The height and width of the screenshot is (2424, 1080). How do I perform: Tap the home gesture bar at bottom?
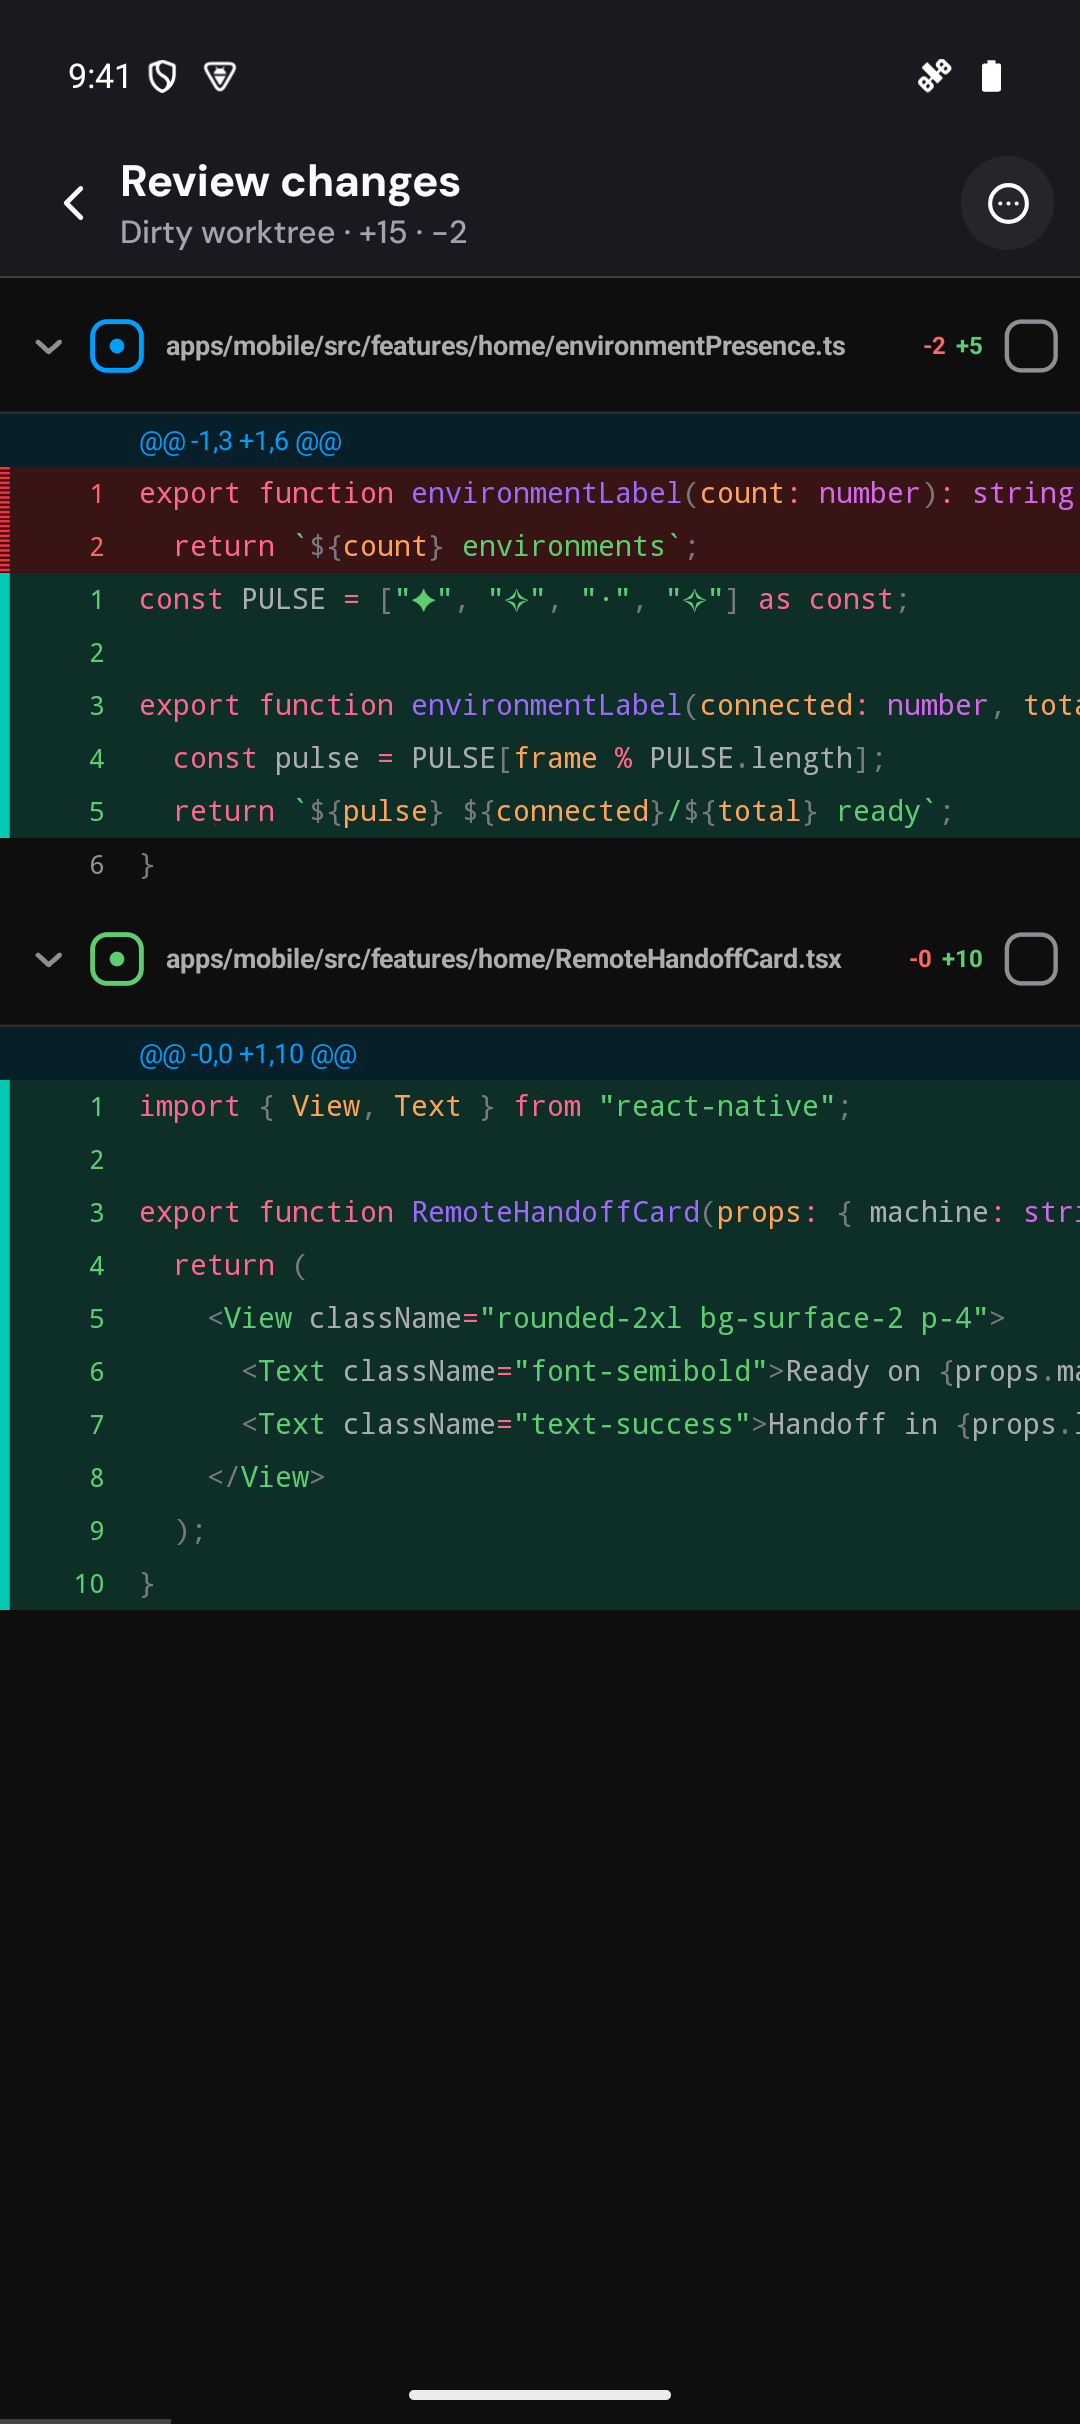540,2395
